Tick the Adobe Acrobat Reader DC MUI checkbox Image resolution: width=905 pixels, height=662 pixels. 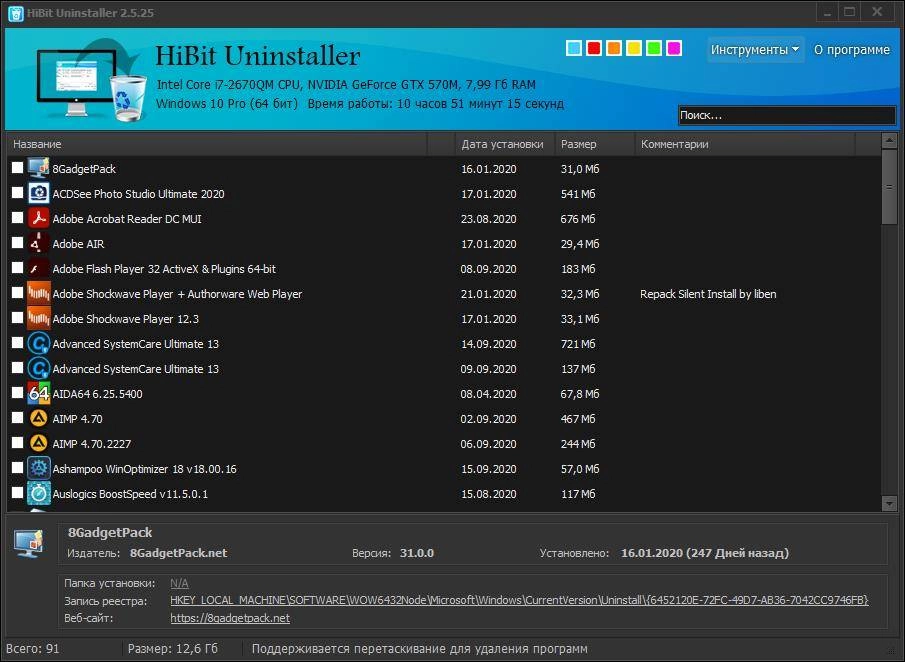17,218
